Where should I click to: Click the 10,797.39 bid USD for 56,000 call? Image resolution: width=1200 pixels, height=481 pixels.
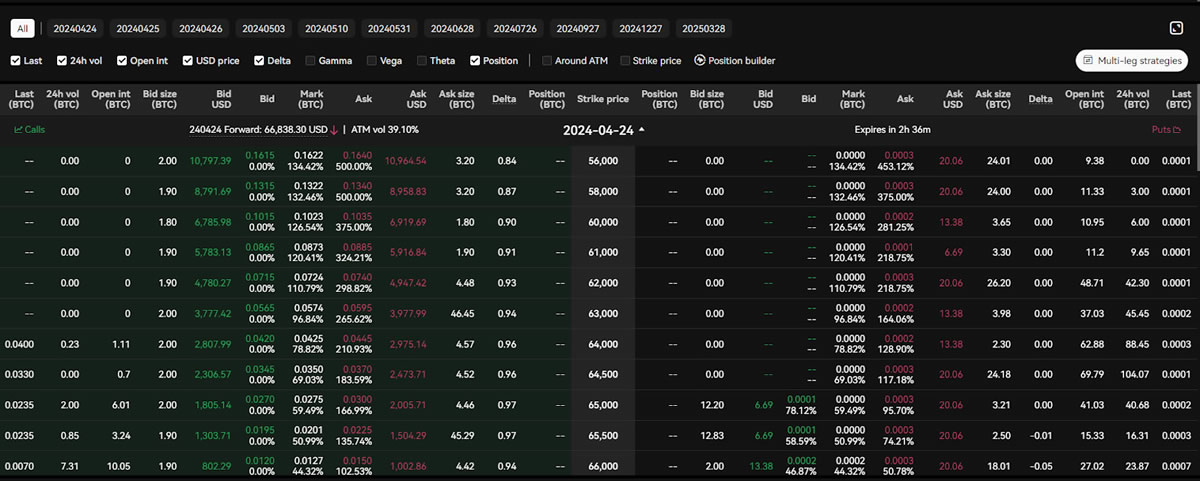[210, 161]
